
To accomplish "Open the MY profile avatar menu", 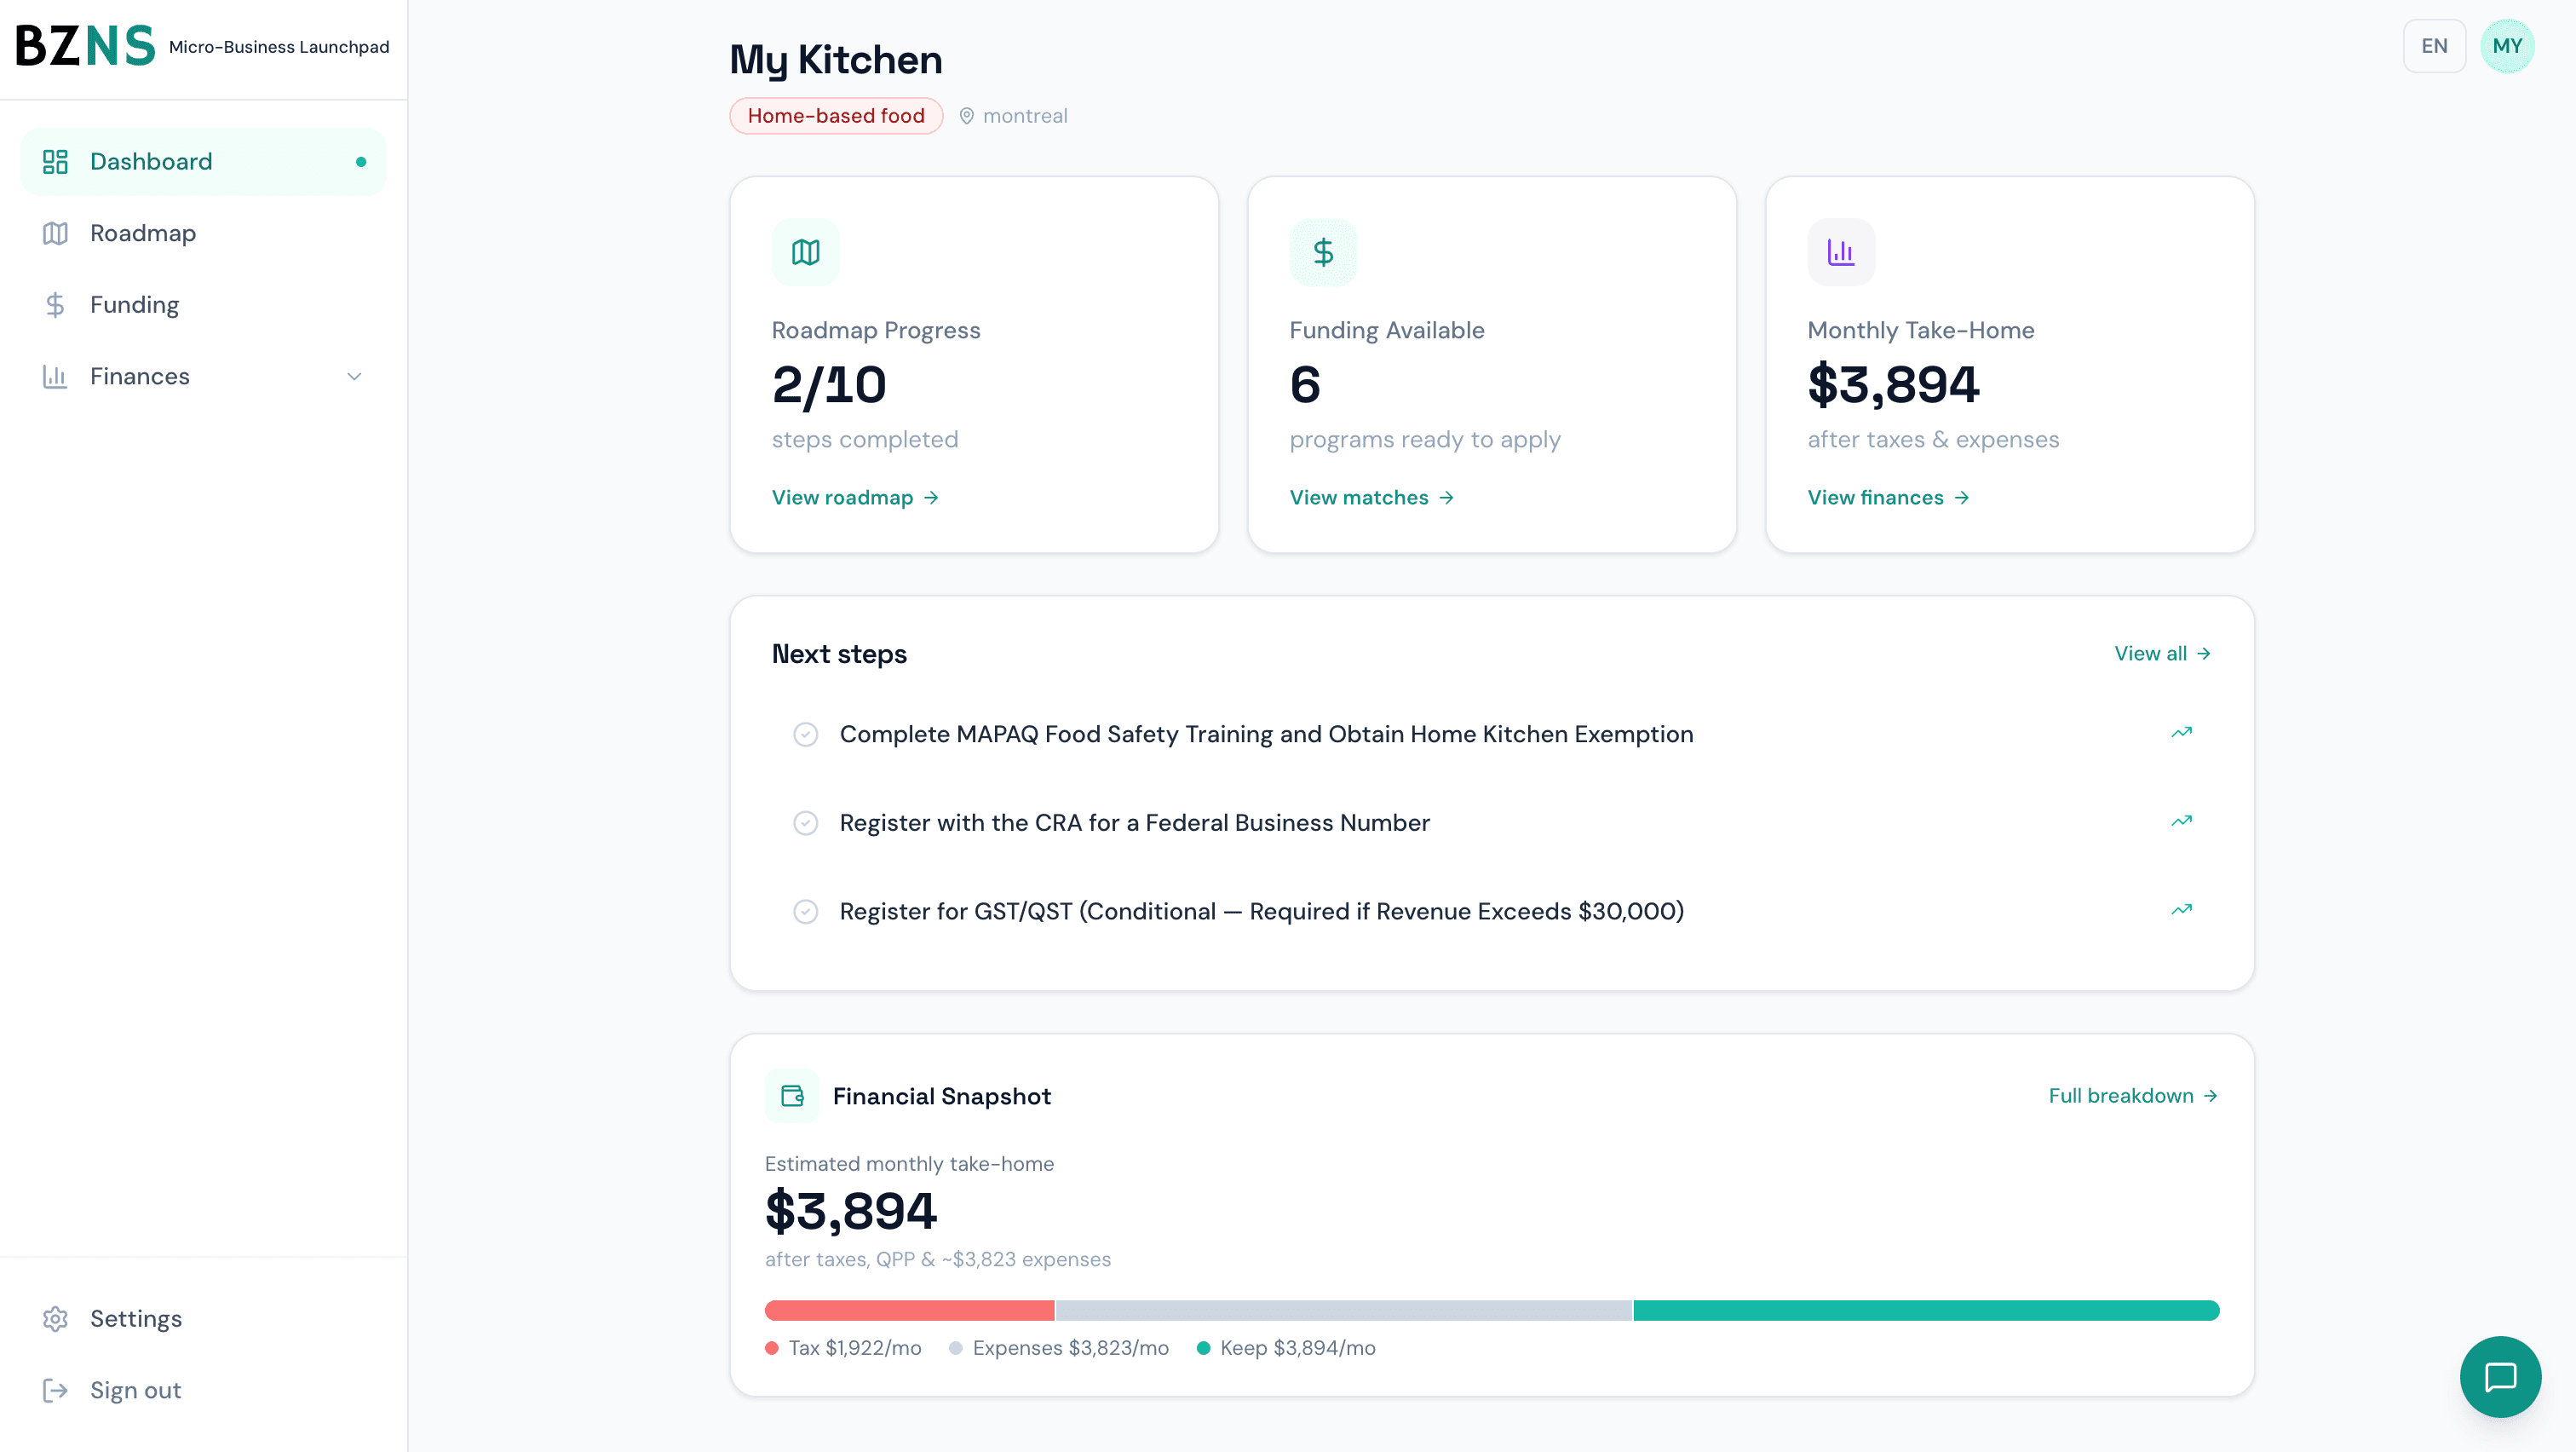I will 2508,45.
